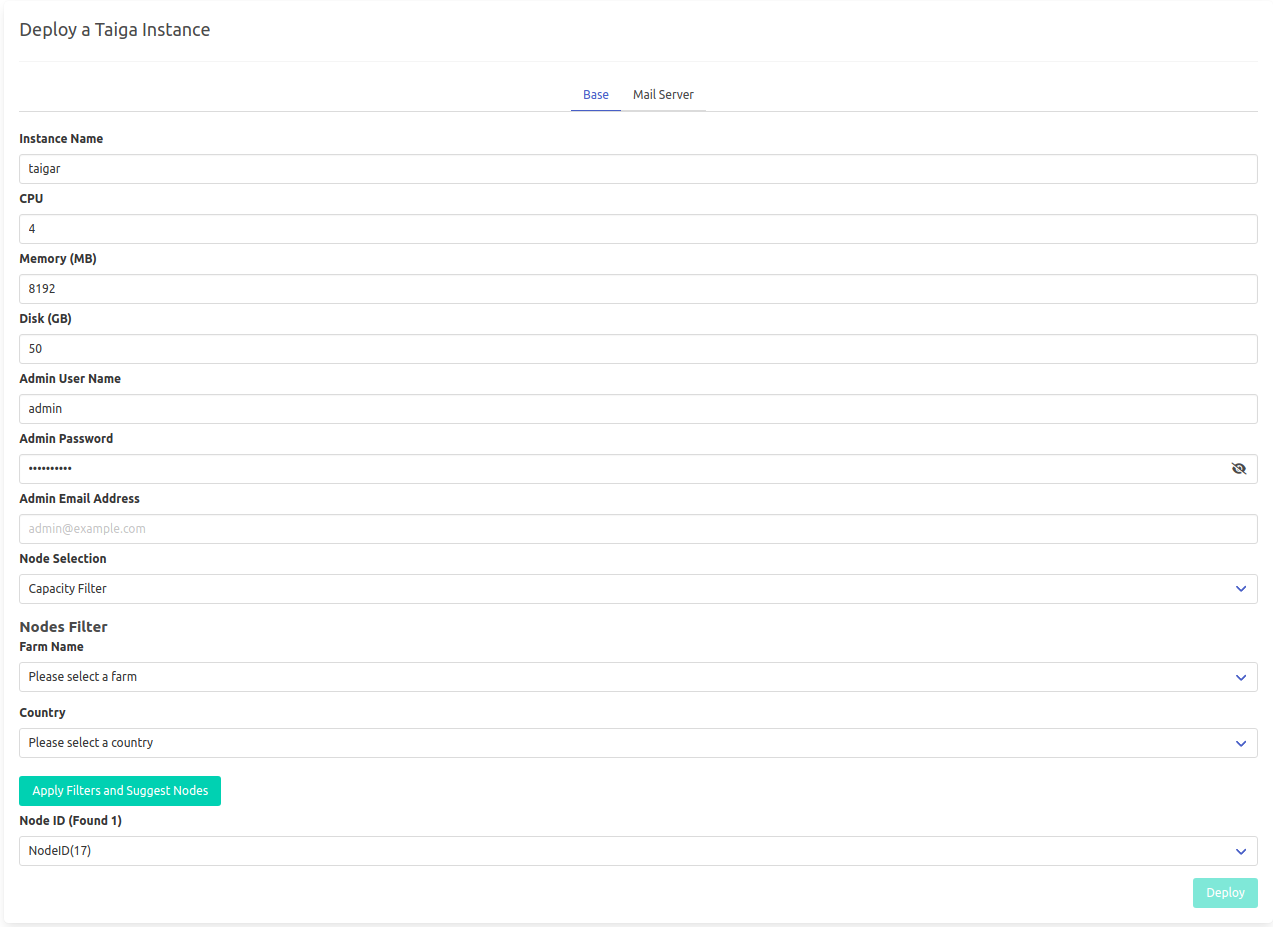Screen dimensions: 1273x927
Task: Click into the CPU input field
Action: click(x=638, y=229)
